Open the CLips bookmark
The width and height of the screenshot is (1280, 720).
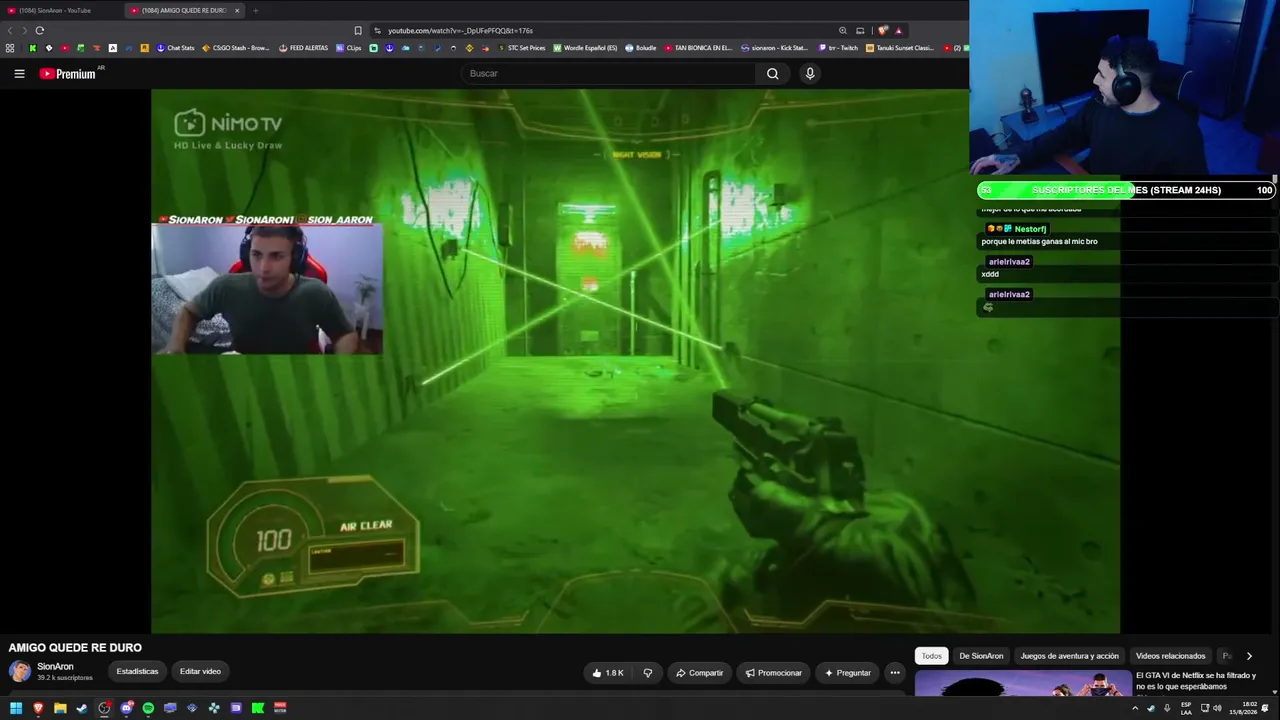(349, 48)
